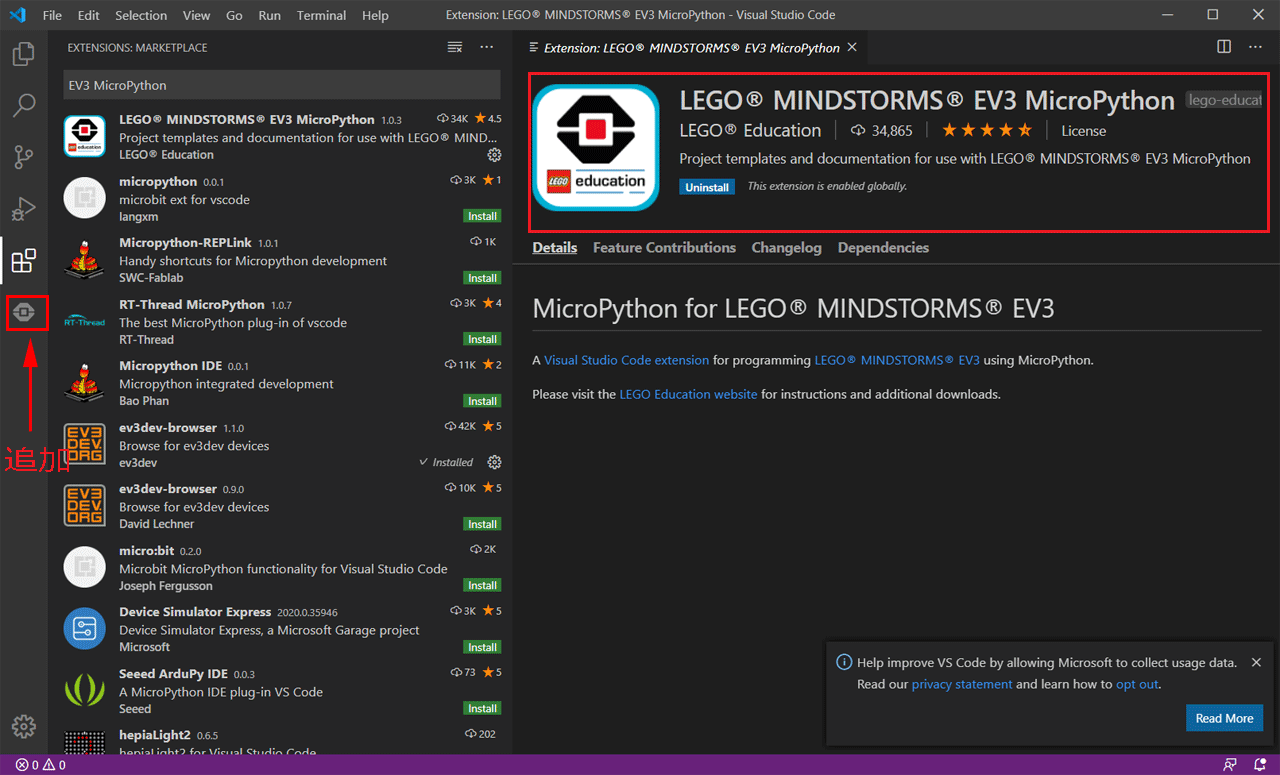Image resolution: width=1280 pixels, height=775 pixels.
Task: Uninstall the LEGO MINDSTORMS EV3 MicroPython extension
Action: tap(707, 187)
